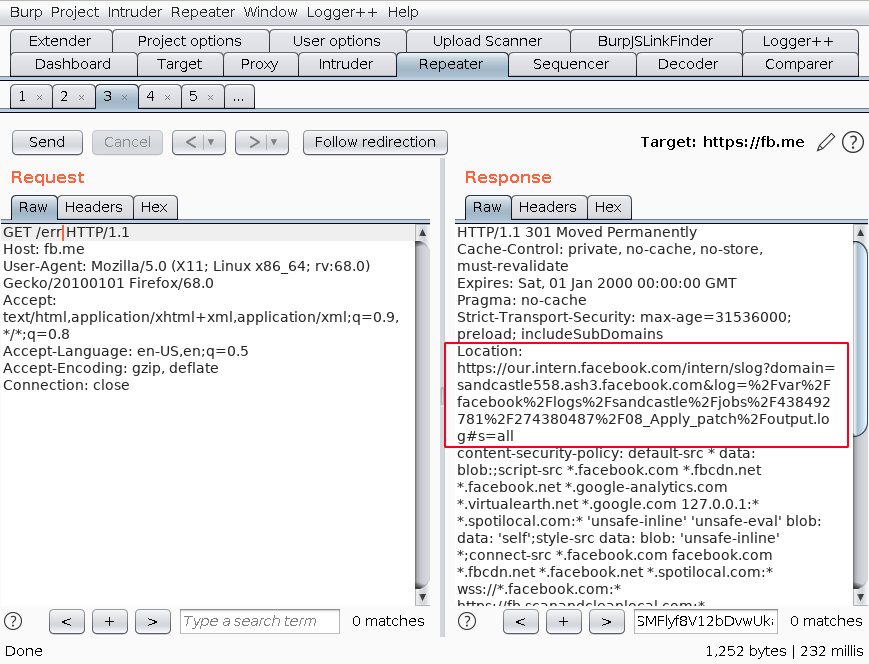The height and width of the screenshot is (664, 869).
Task: Send the request
Action: (47, 142)
